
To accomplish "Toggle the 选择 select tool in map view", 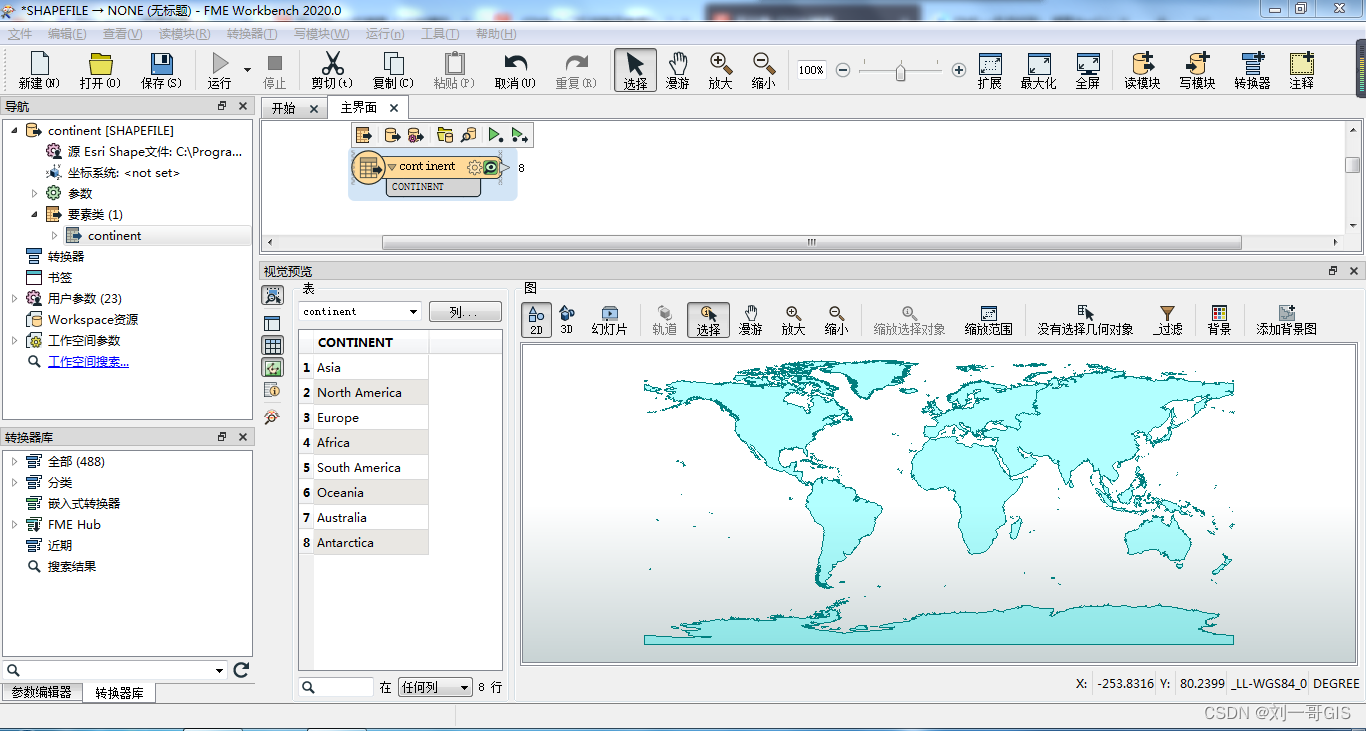I will pyautogui.click(x=708, y=320).
